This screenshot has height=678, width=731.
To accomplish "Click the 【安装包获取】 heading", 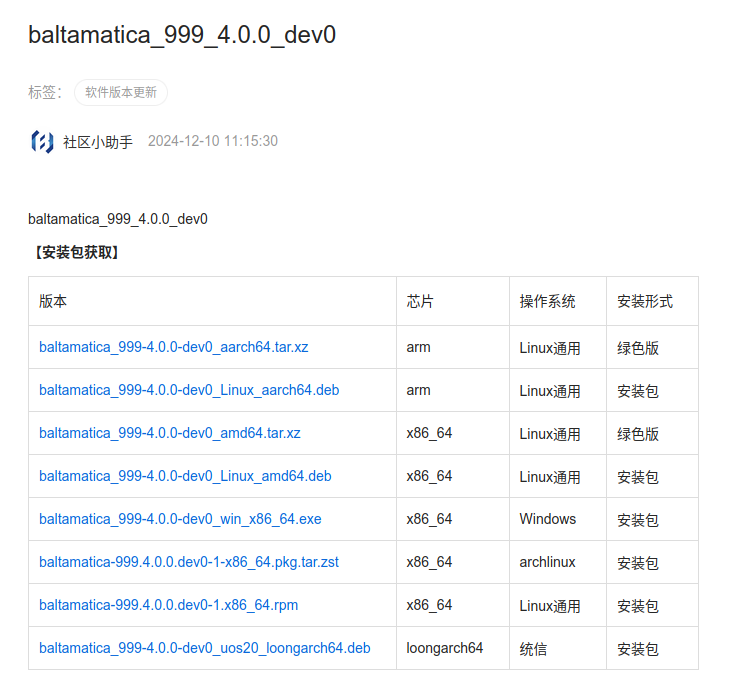I will coord(77,252).
